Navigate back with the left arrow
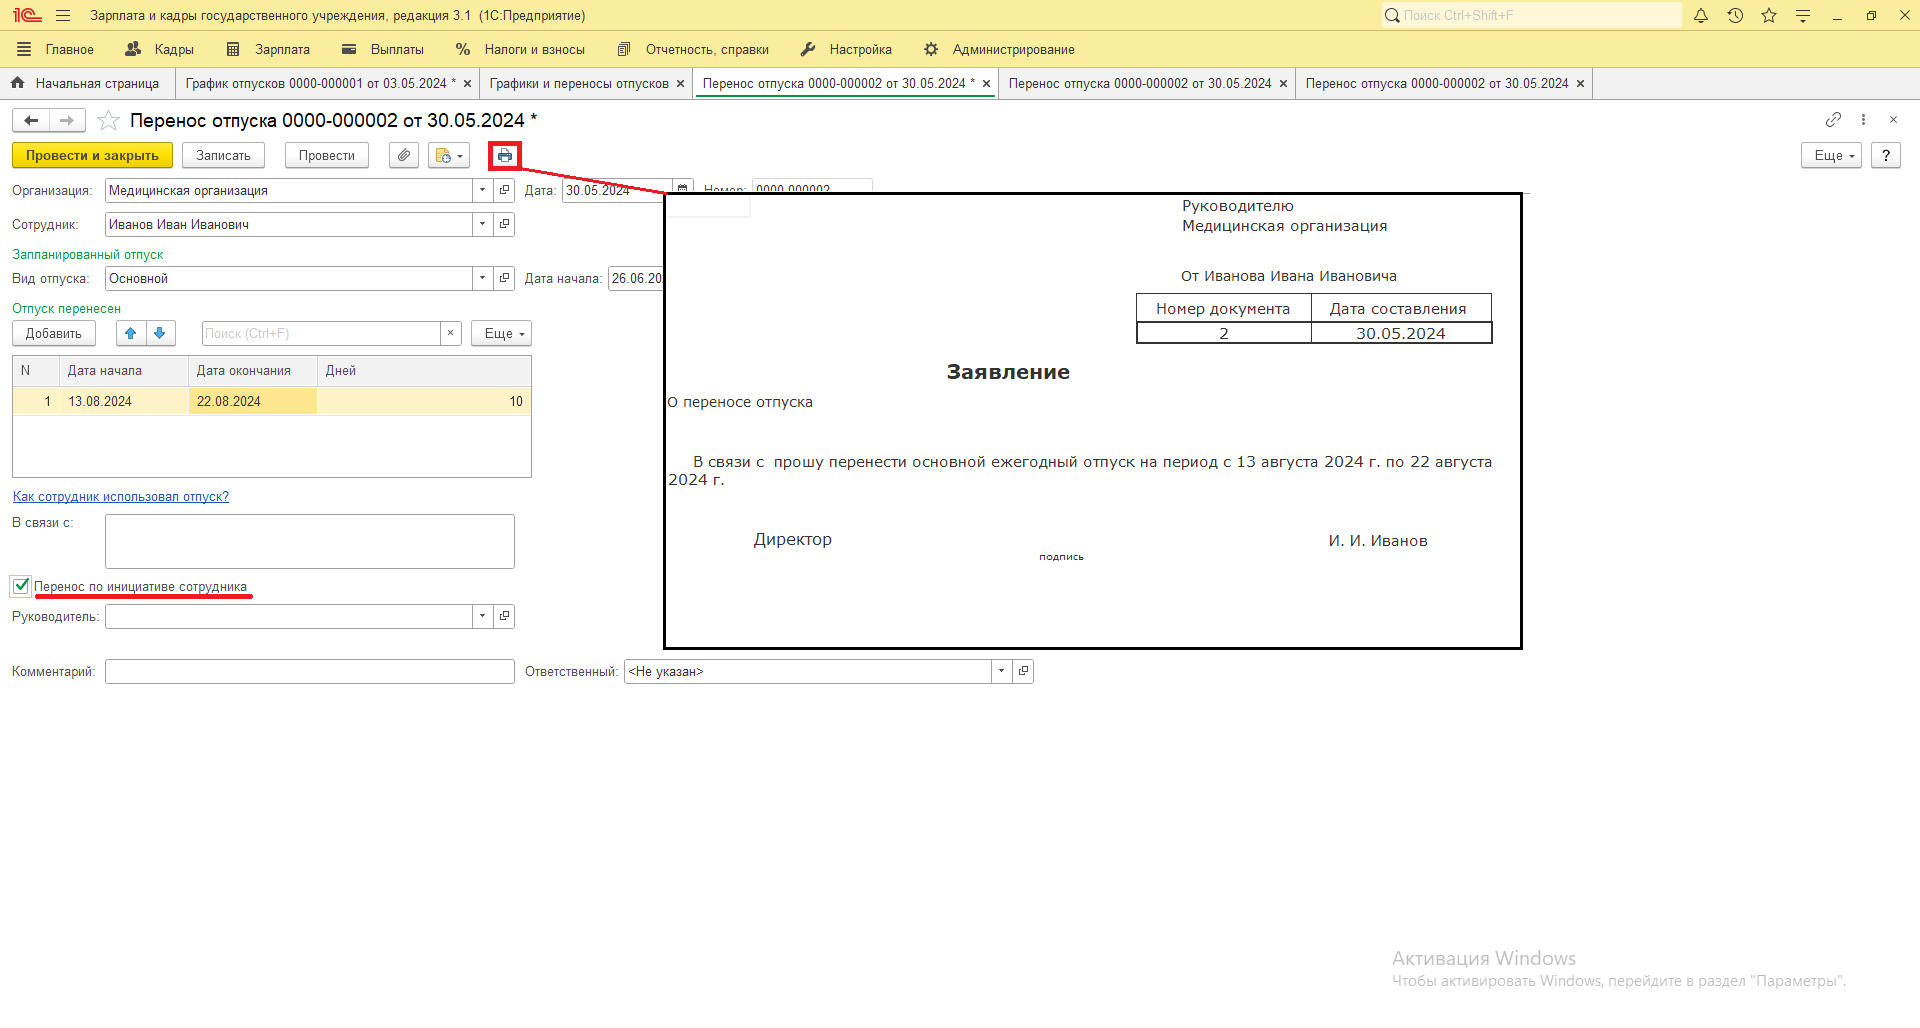This screenshot has height=1028, width=1920. (x=31, y=121)
